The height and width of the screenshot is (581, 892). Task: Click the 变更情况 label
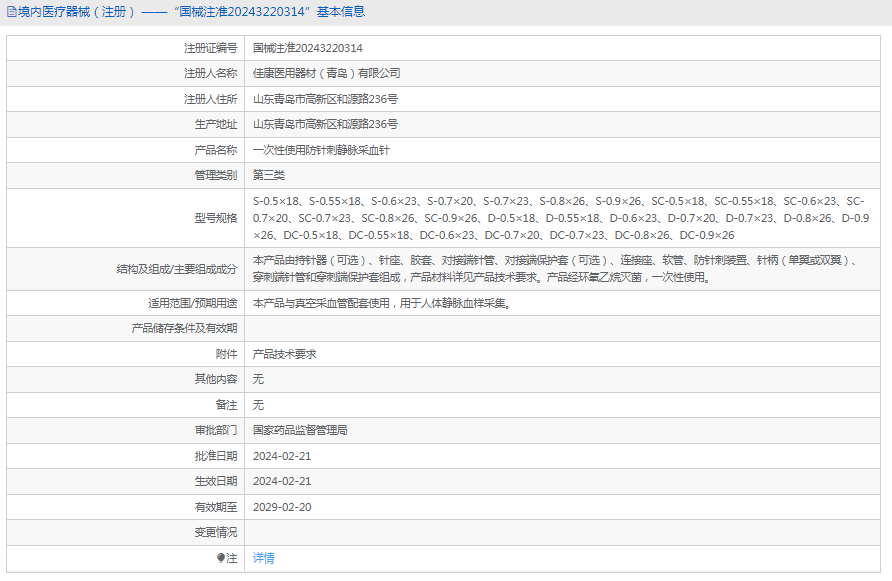(x=216, y=532)
